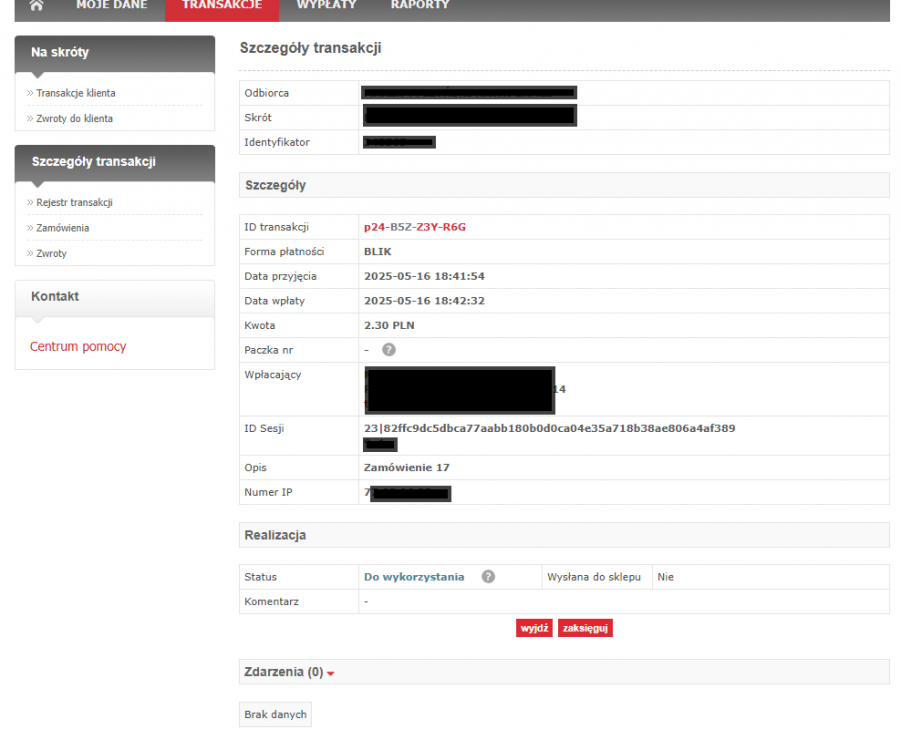Click the Skrót row label
The image size is (901, 750).
click(258, 118)
